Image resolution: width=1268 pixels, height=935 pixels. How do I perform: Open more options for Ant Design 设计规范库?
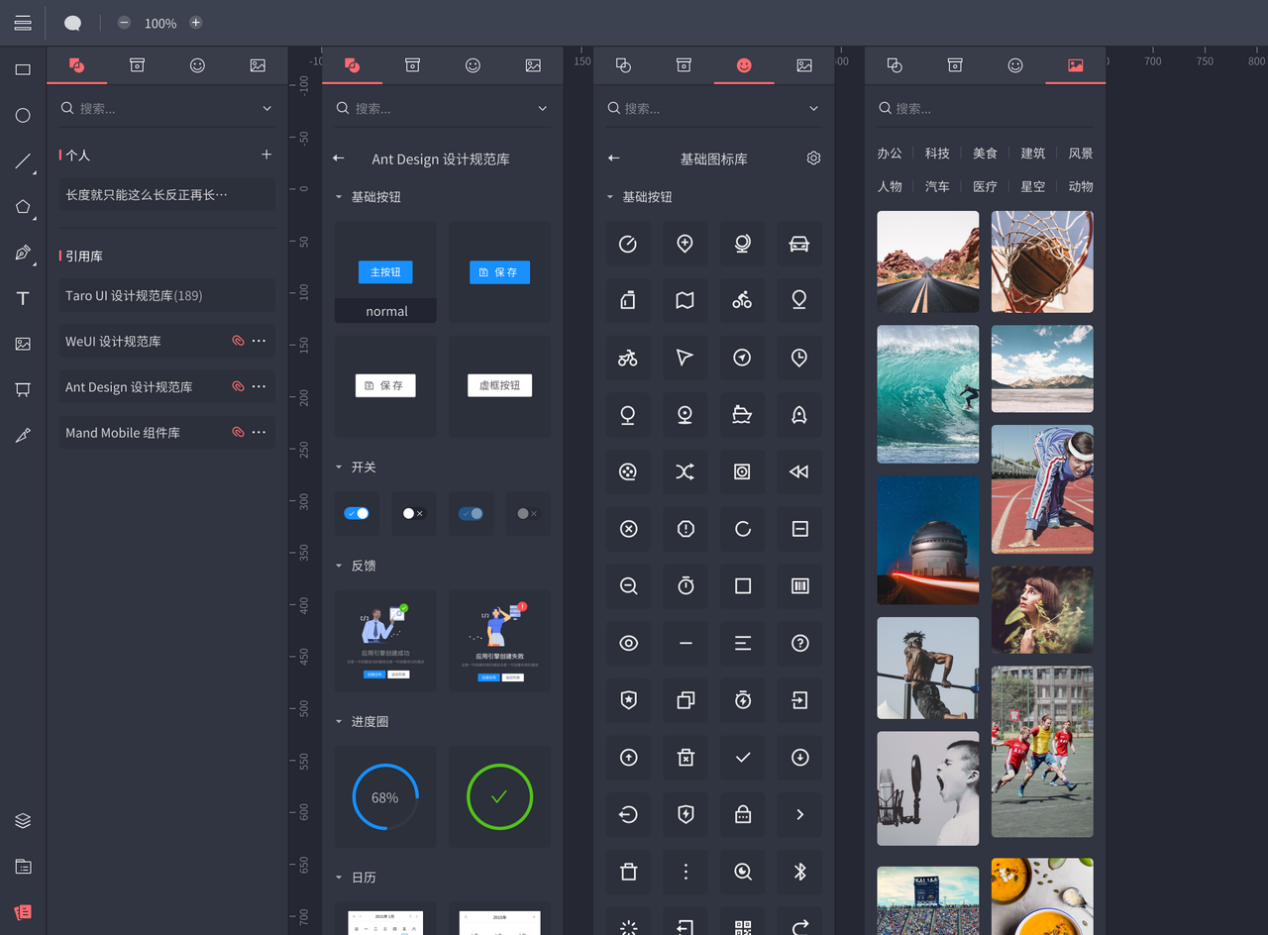pyautogui.click(x=260, y=386)
